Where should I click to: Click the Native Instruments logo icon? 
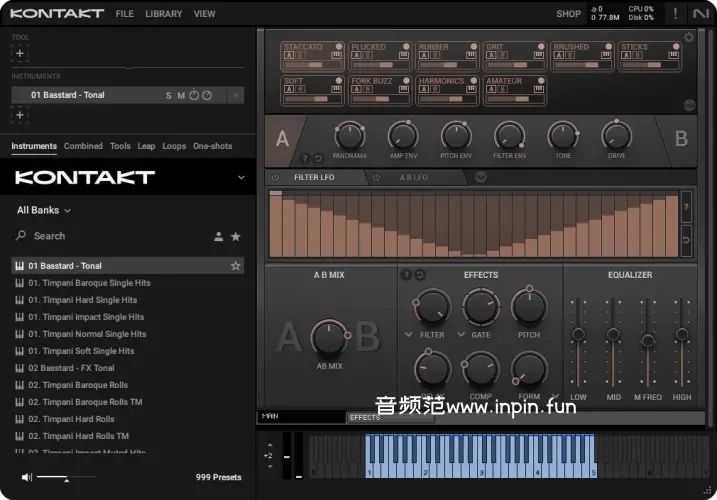(701, 14)
